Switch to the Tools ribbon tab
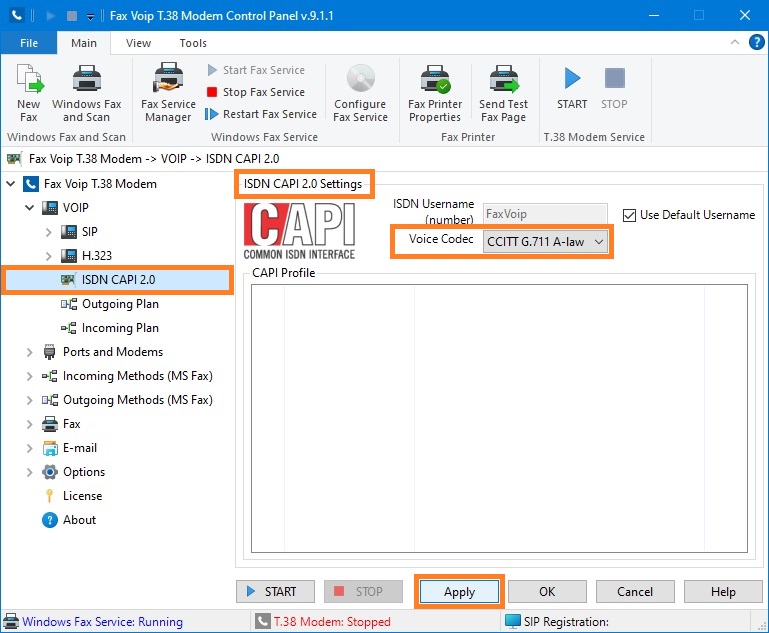This screenshot has height=633, width=769. [193, 43]
